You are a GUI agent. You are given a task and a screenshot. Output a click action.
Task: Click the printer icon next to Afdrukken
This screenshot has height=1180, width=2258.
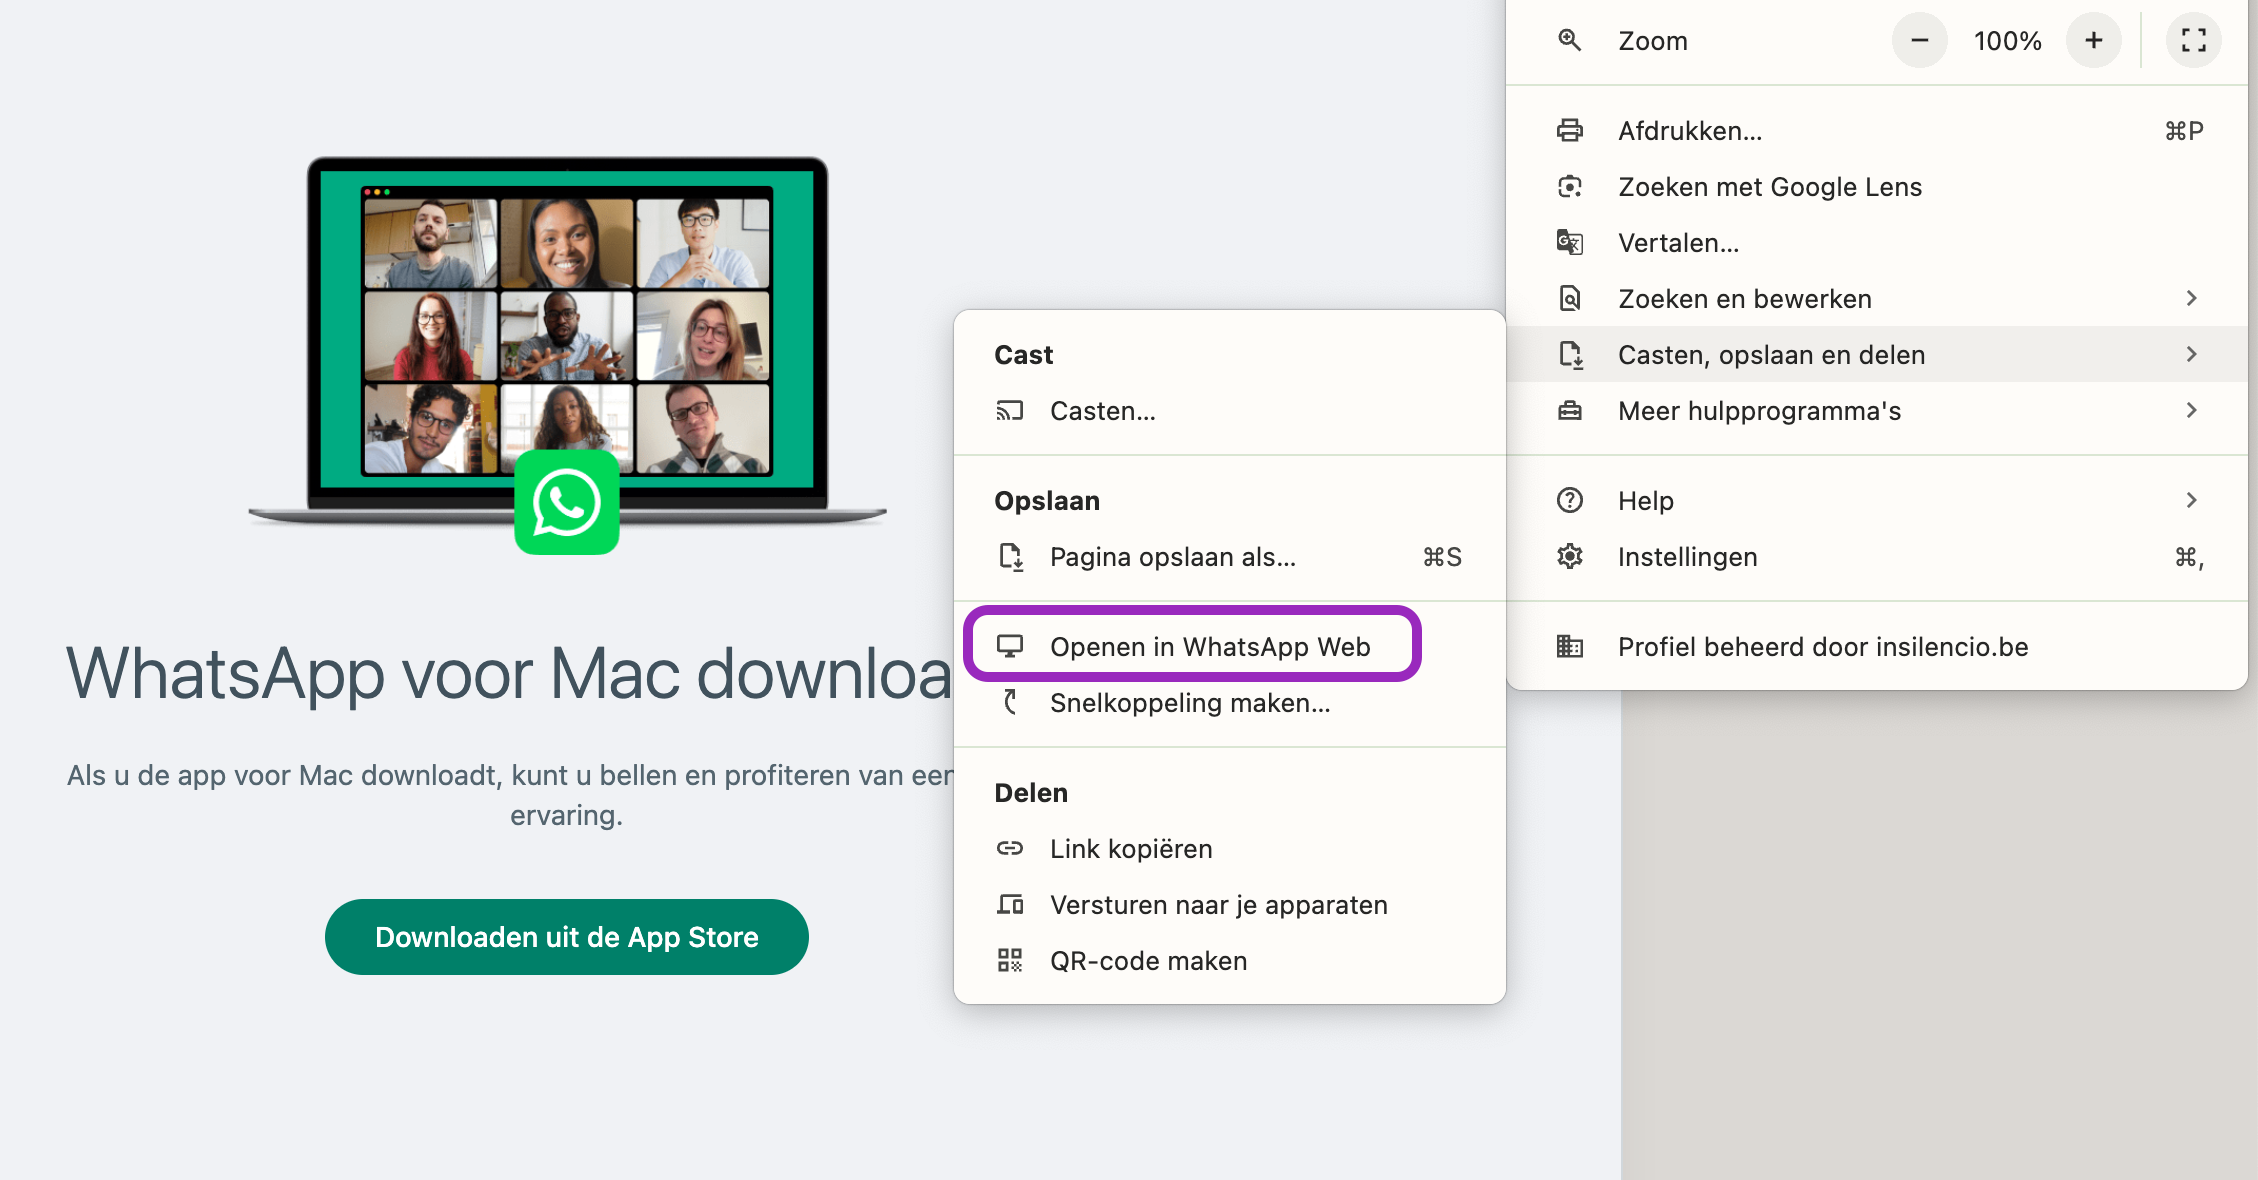point(1570,131)
